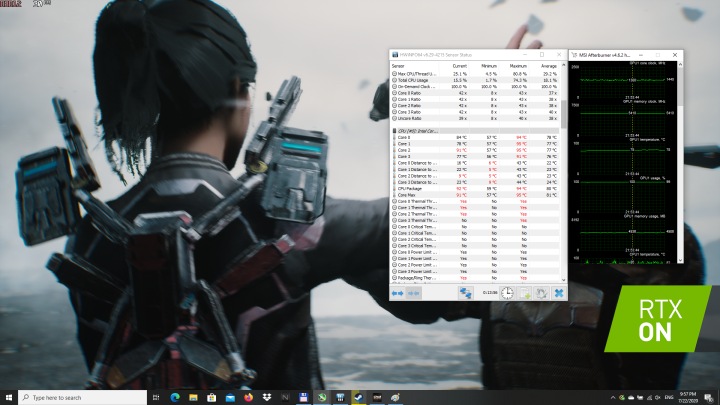
Task: Open the Action Center notifications icon
Action: tap(709, 398)
